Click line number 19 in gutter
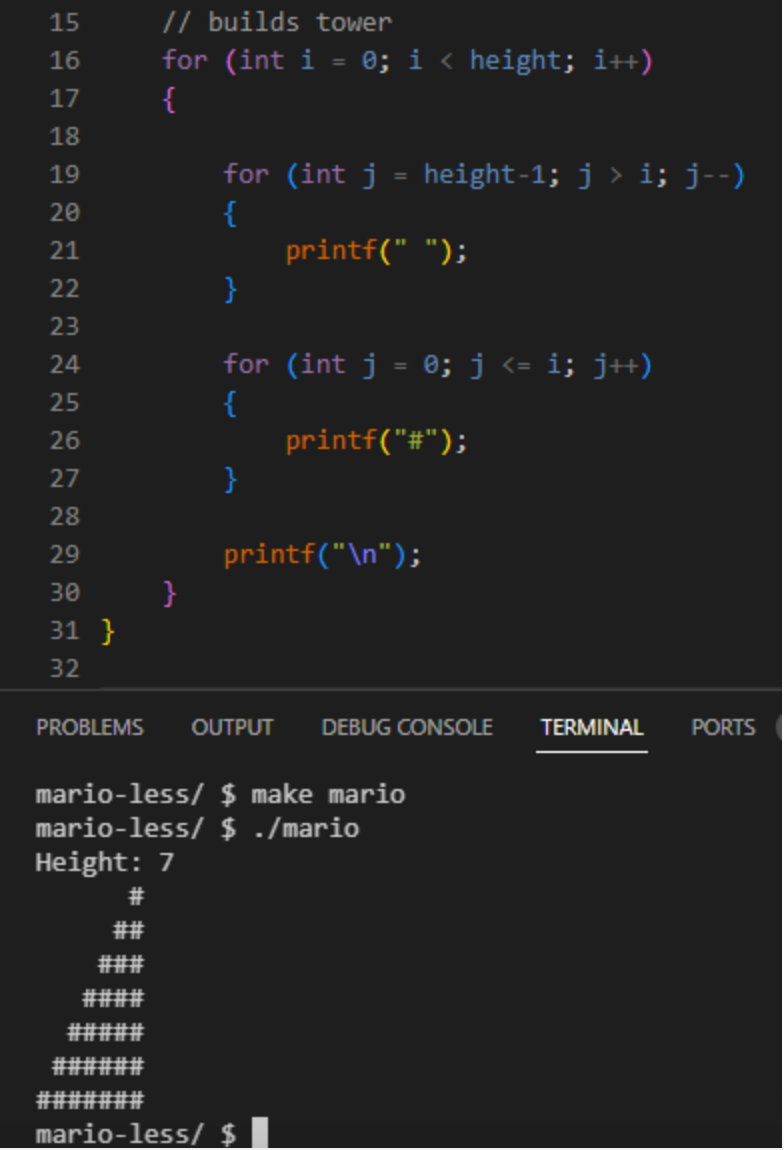 click(x=65, y=175)
